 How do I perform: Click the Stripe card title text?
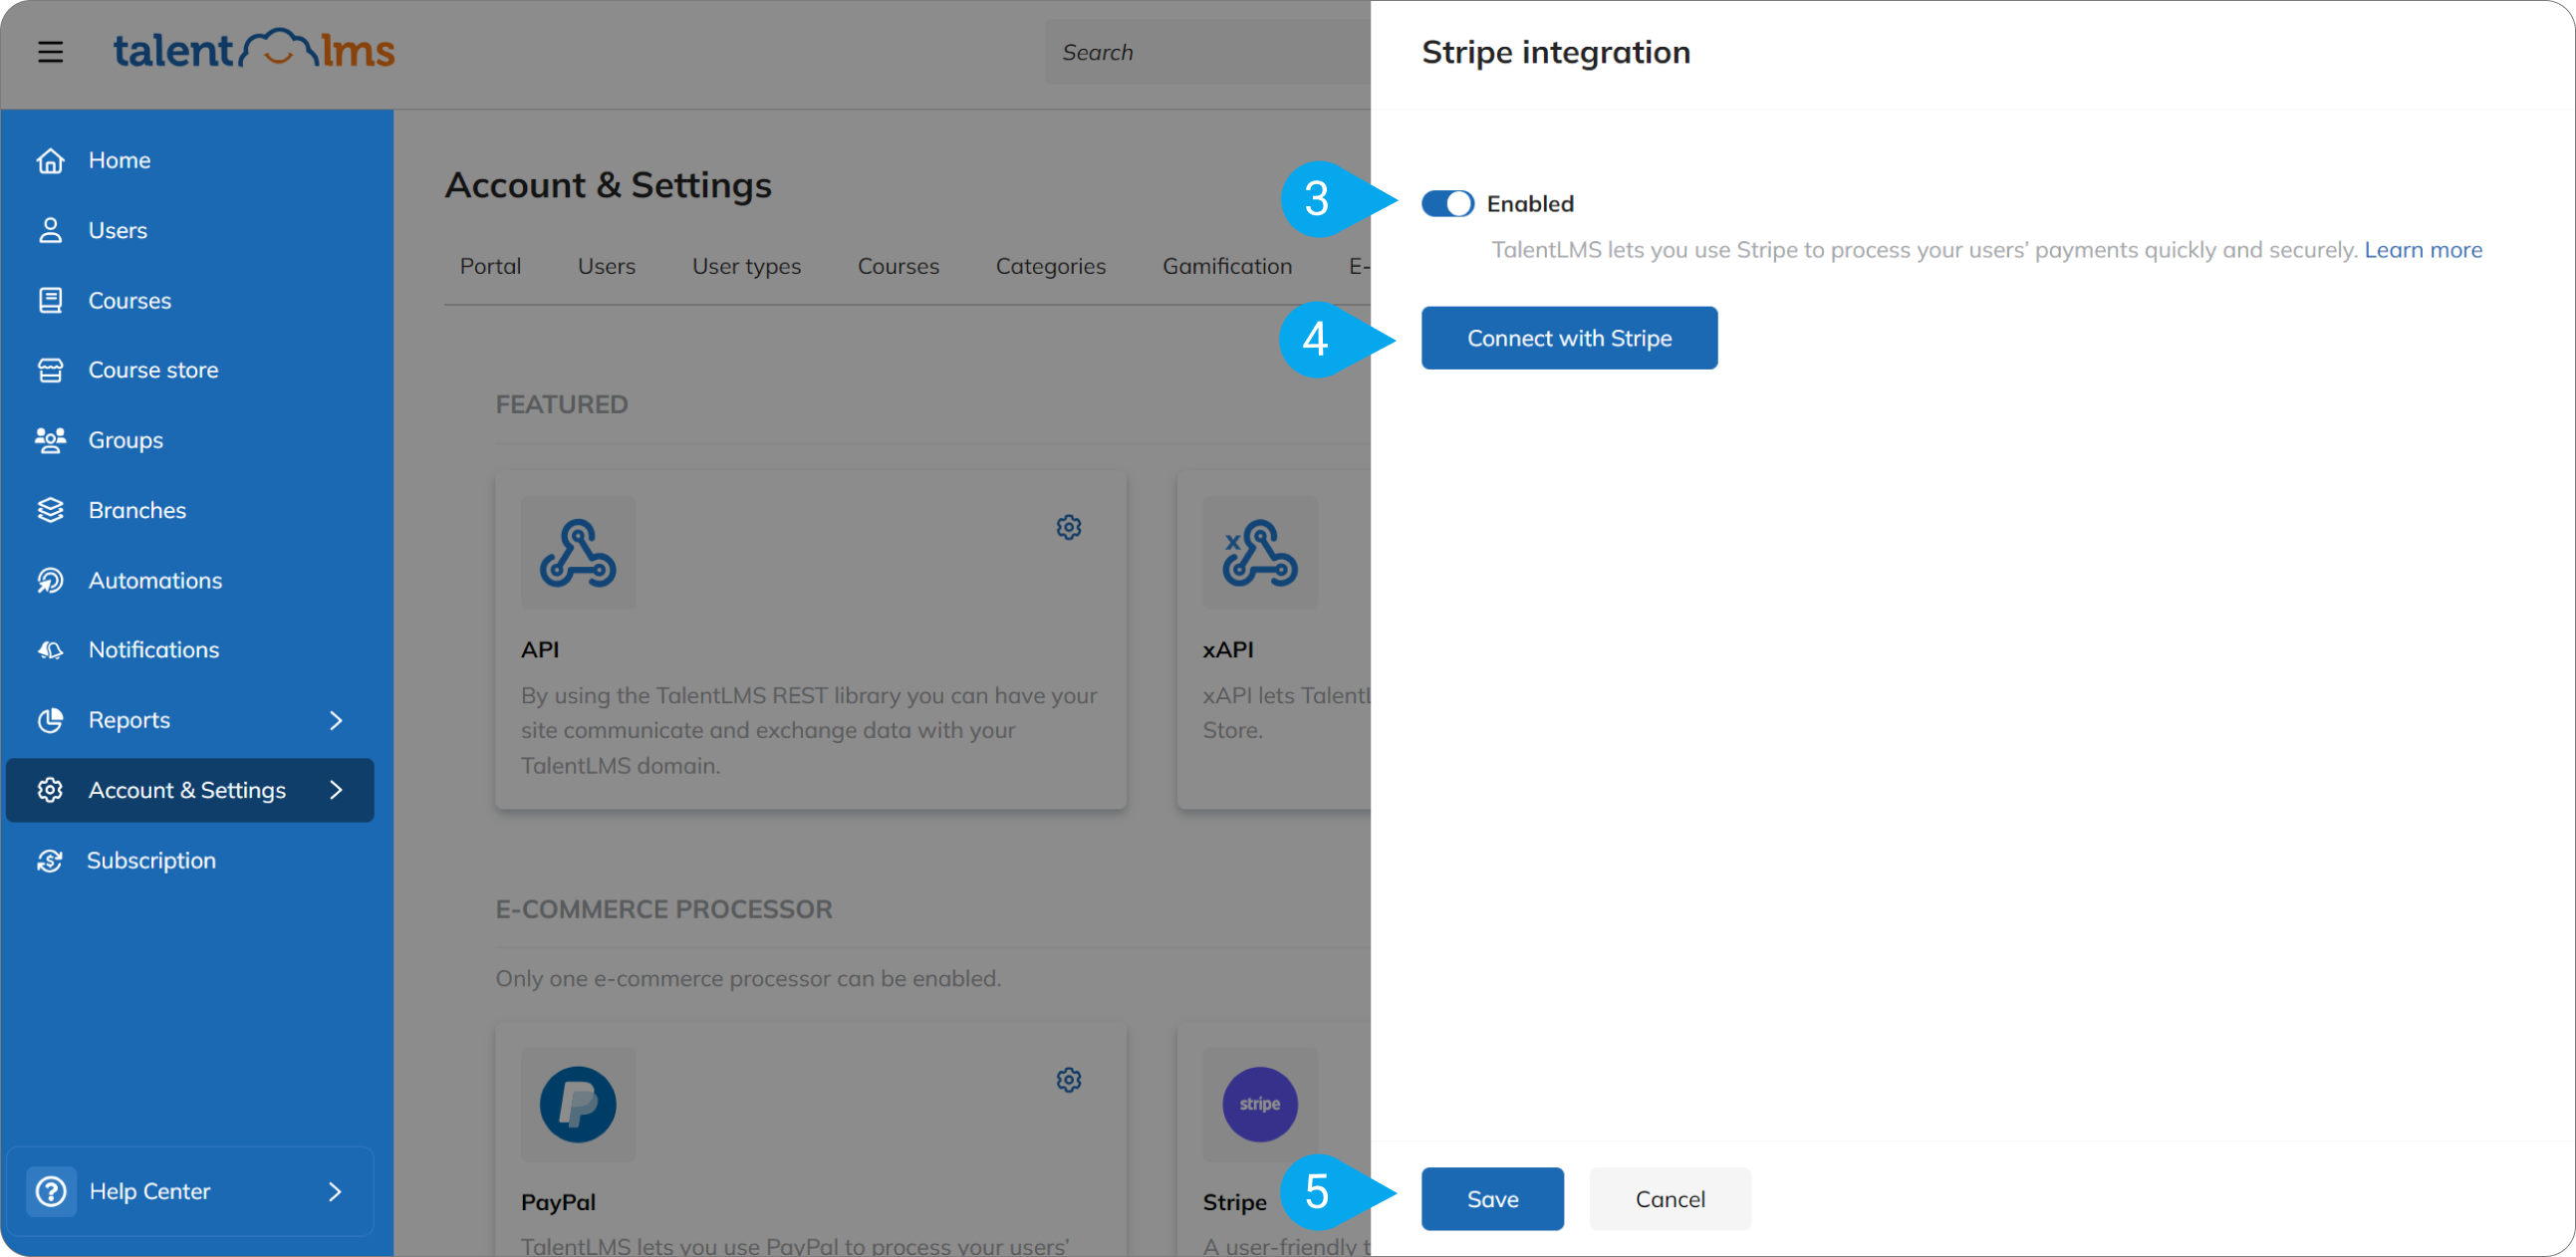[1235, 1202]
